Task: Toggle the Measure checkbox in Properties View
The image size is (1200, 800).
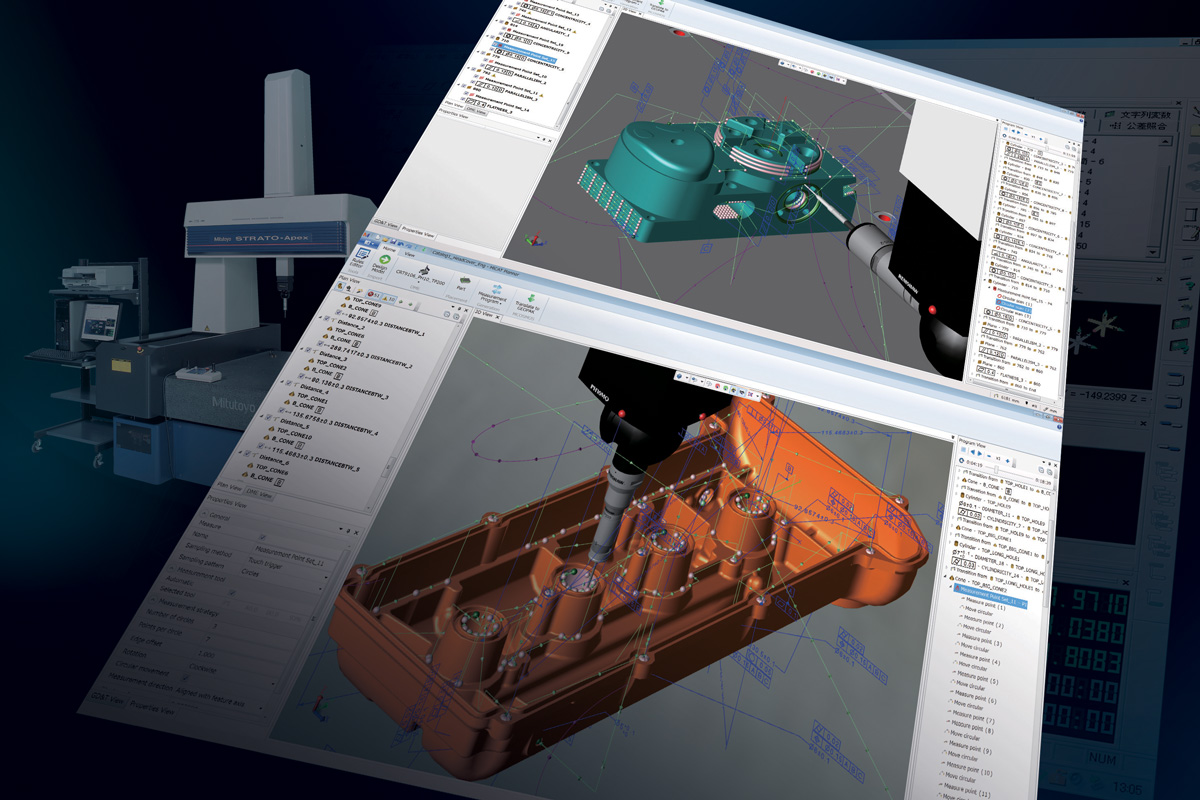Action: 263,537
